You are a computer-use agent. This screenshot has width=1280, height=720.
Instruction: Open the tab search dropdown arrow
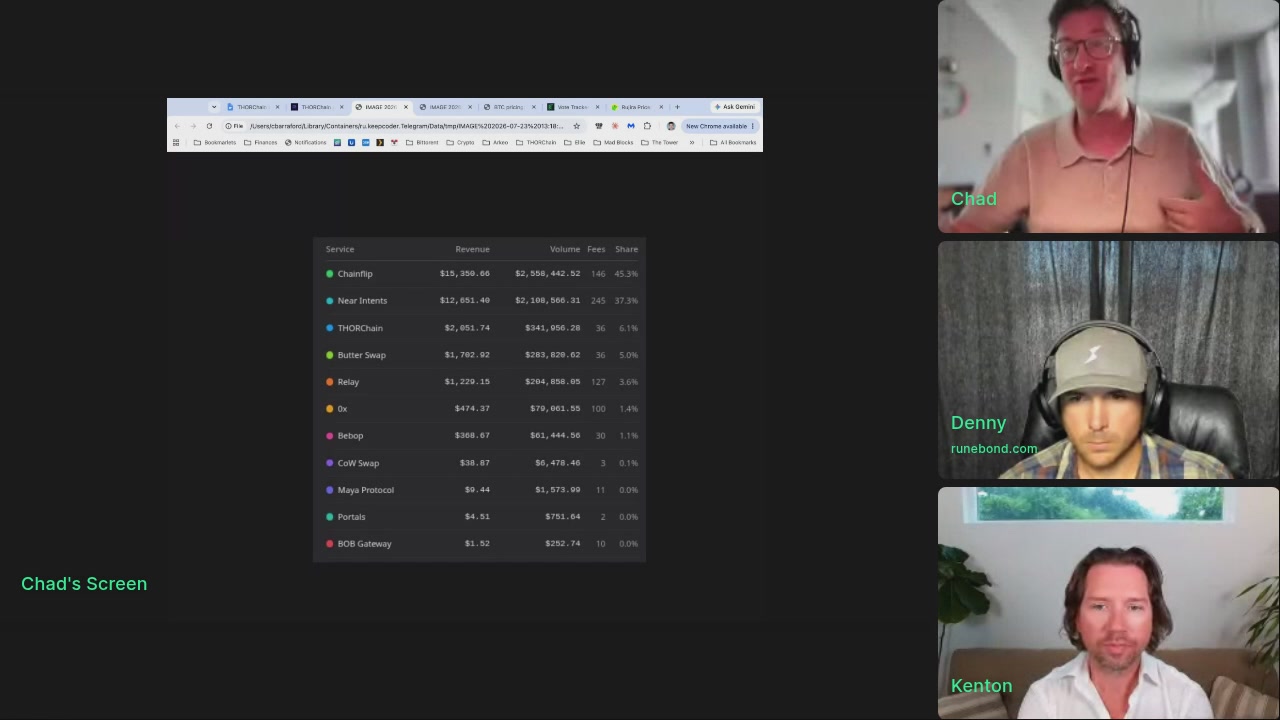pyautogui.click(x=214, y=107)
